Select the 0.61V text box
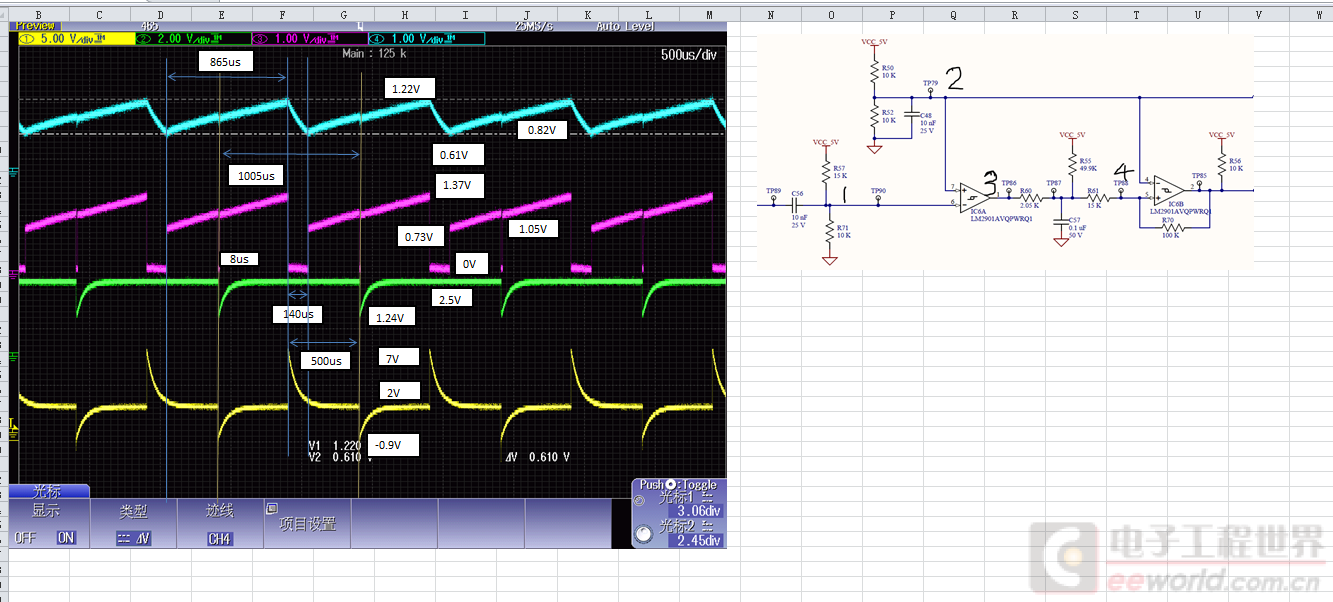 click(459, 155)
